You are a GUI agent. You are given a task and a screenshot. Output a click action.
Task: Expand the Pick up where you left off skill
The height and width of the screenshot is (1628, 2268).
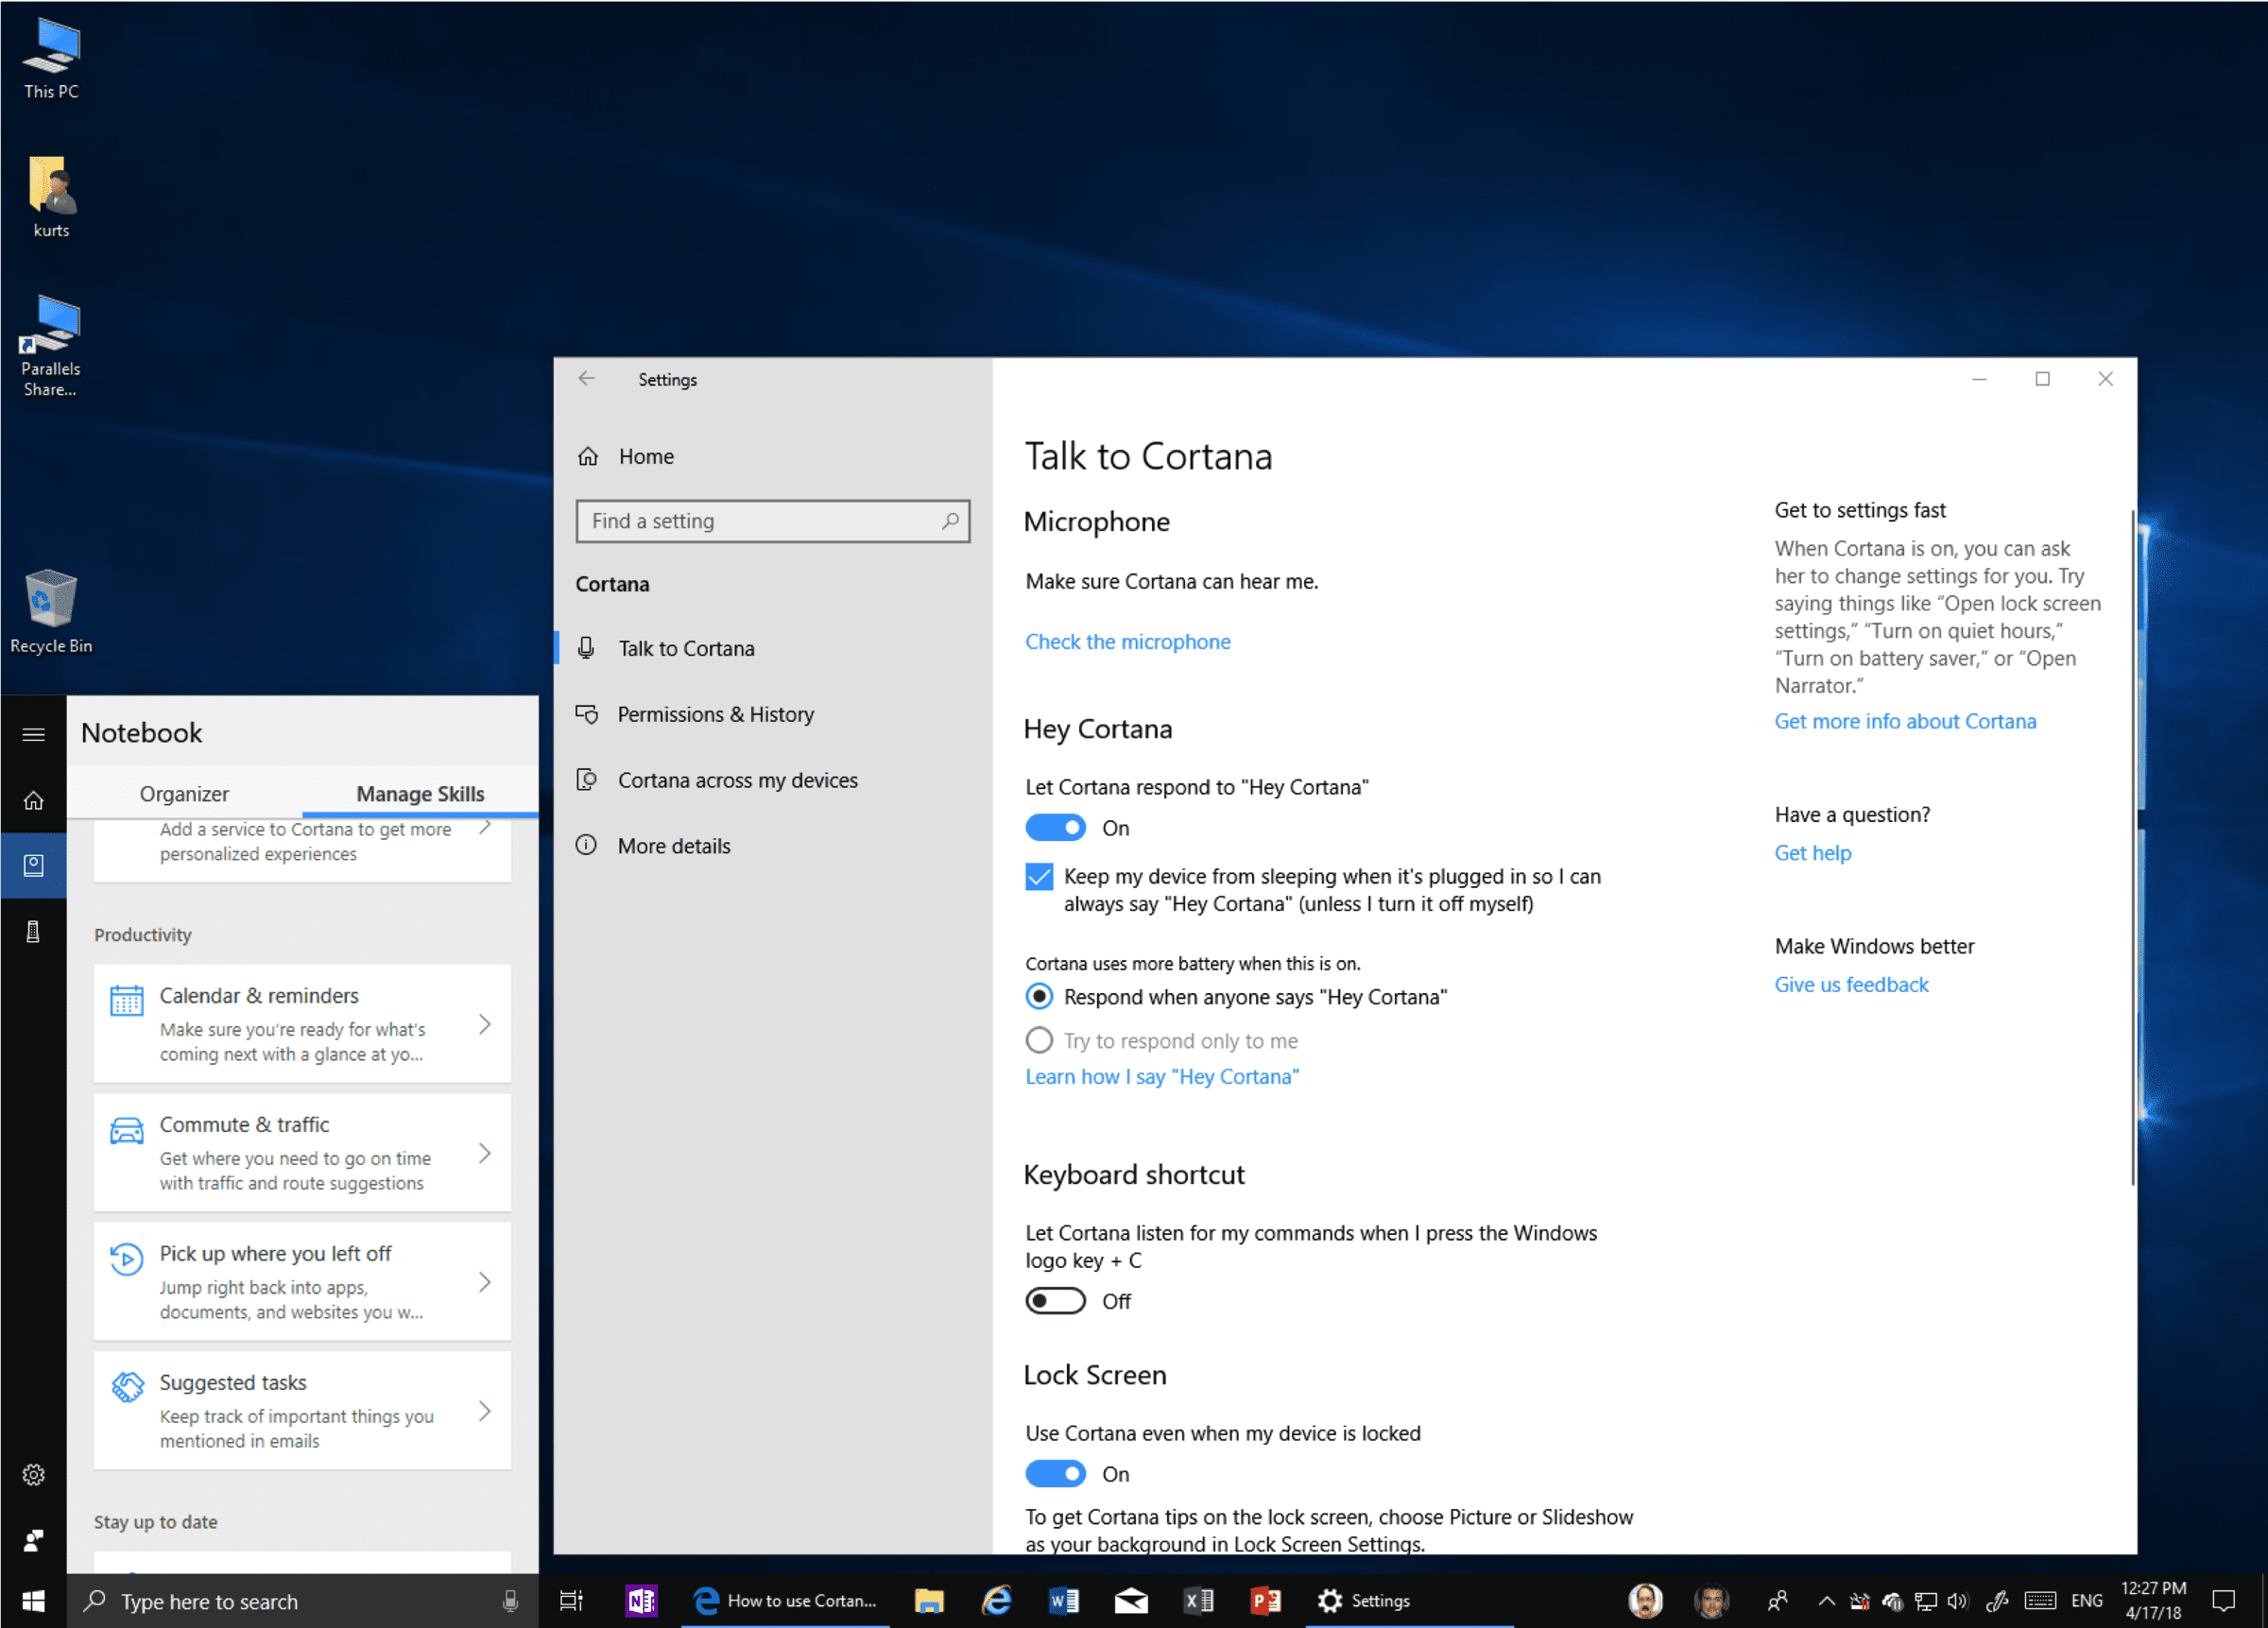coord(485,1282)
